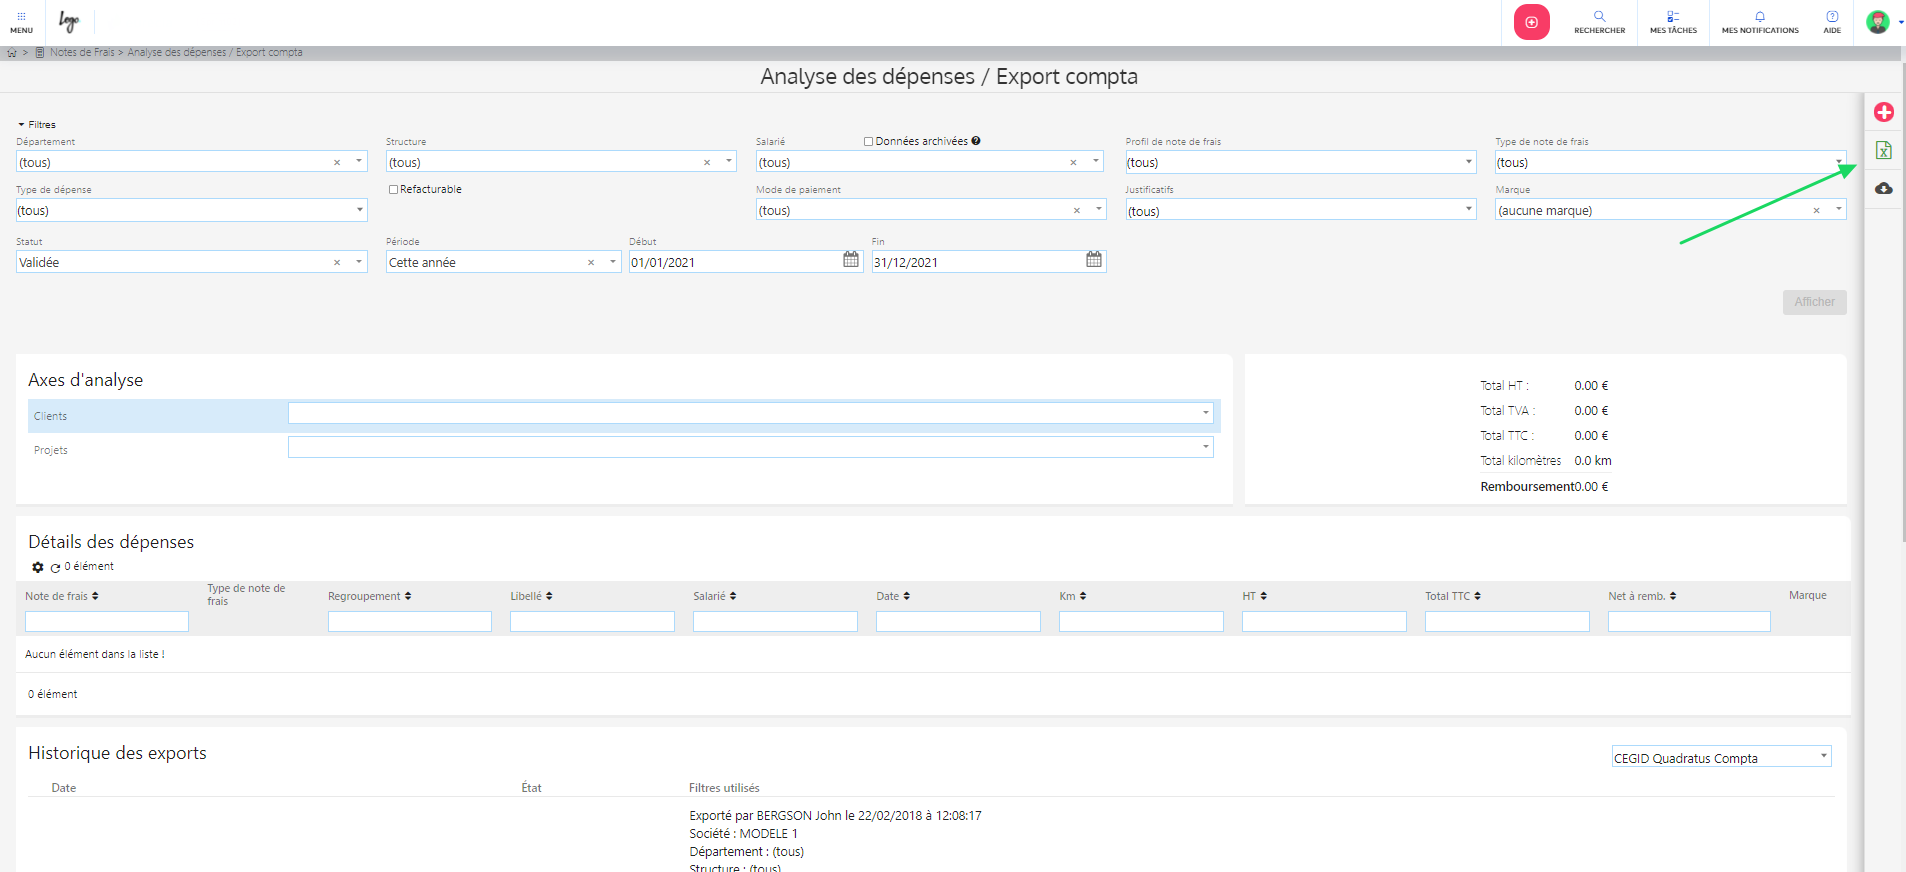
Task: Click the gear settings icon in Détails des dépenses
Action: pyautogui.click(x=38, y=567)
